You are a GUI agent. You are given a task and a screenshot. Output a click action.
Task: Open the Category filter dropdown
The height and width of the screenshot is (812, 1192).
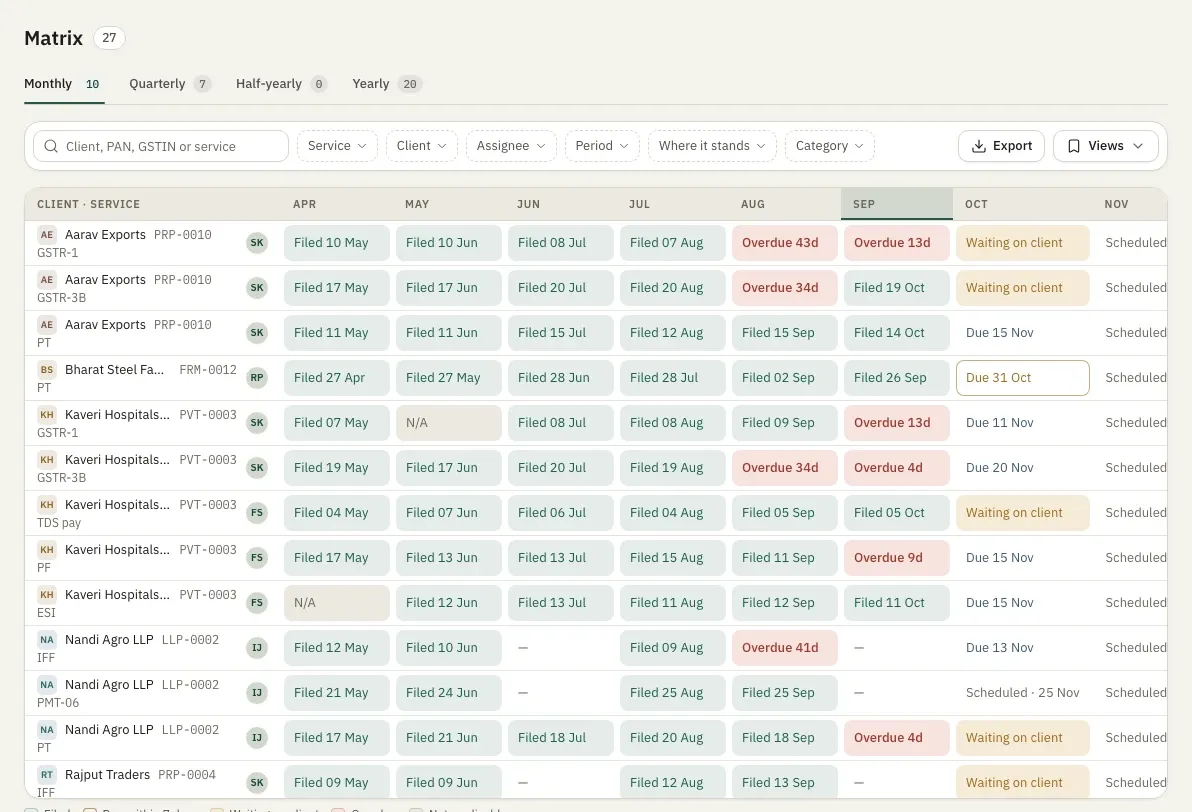point(829,146)
